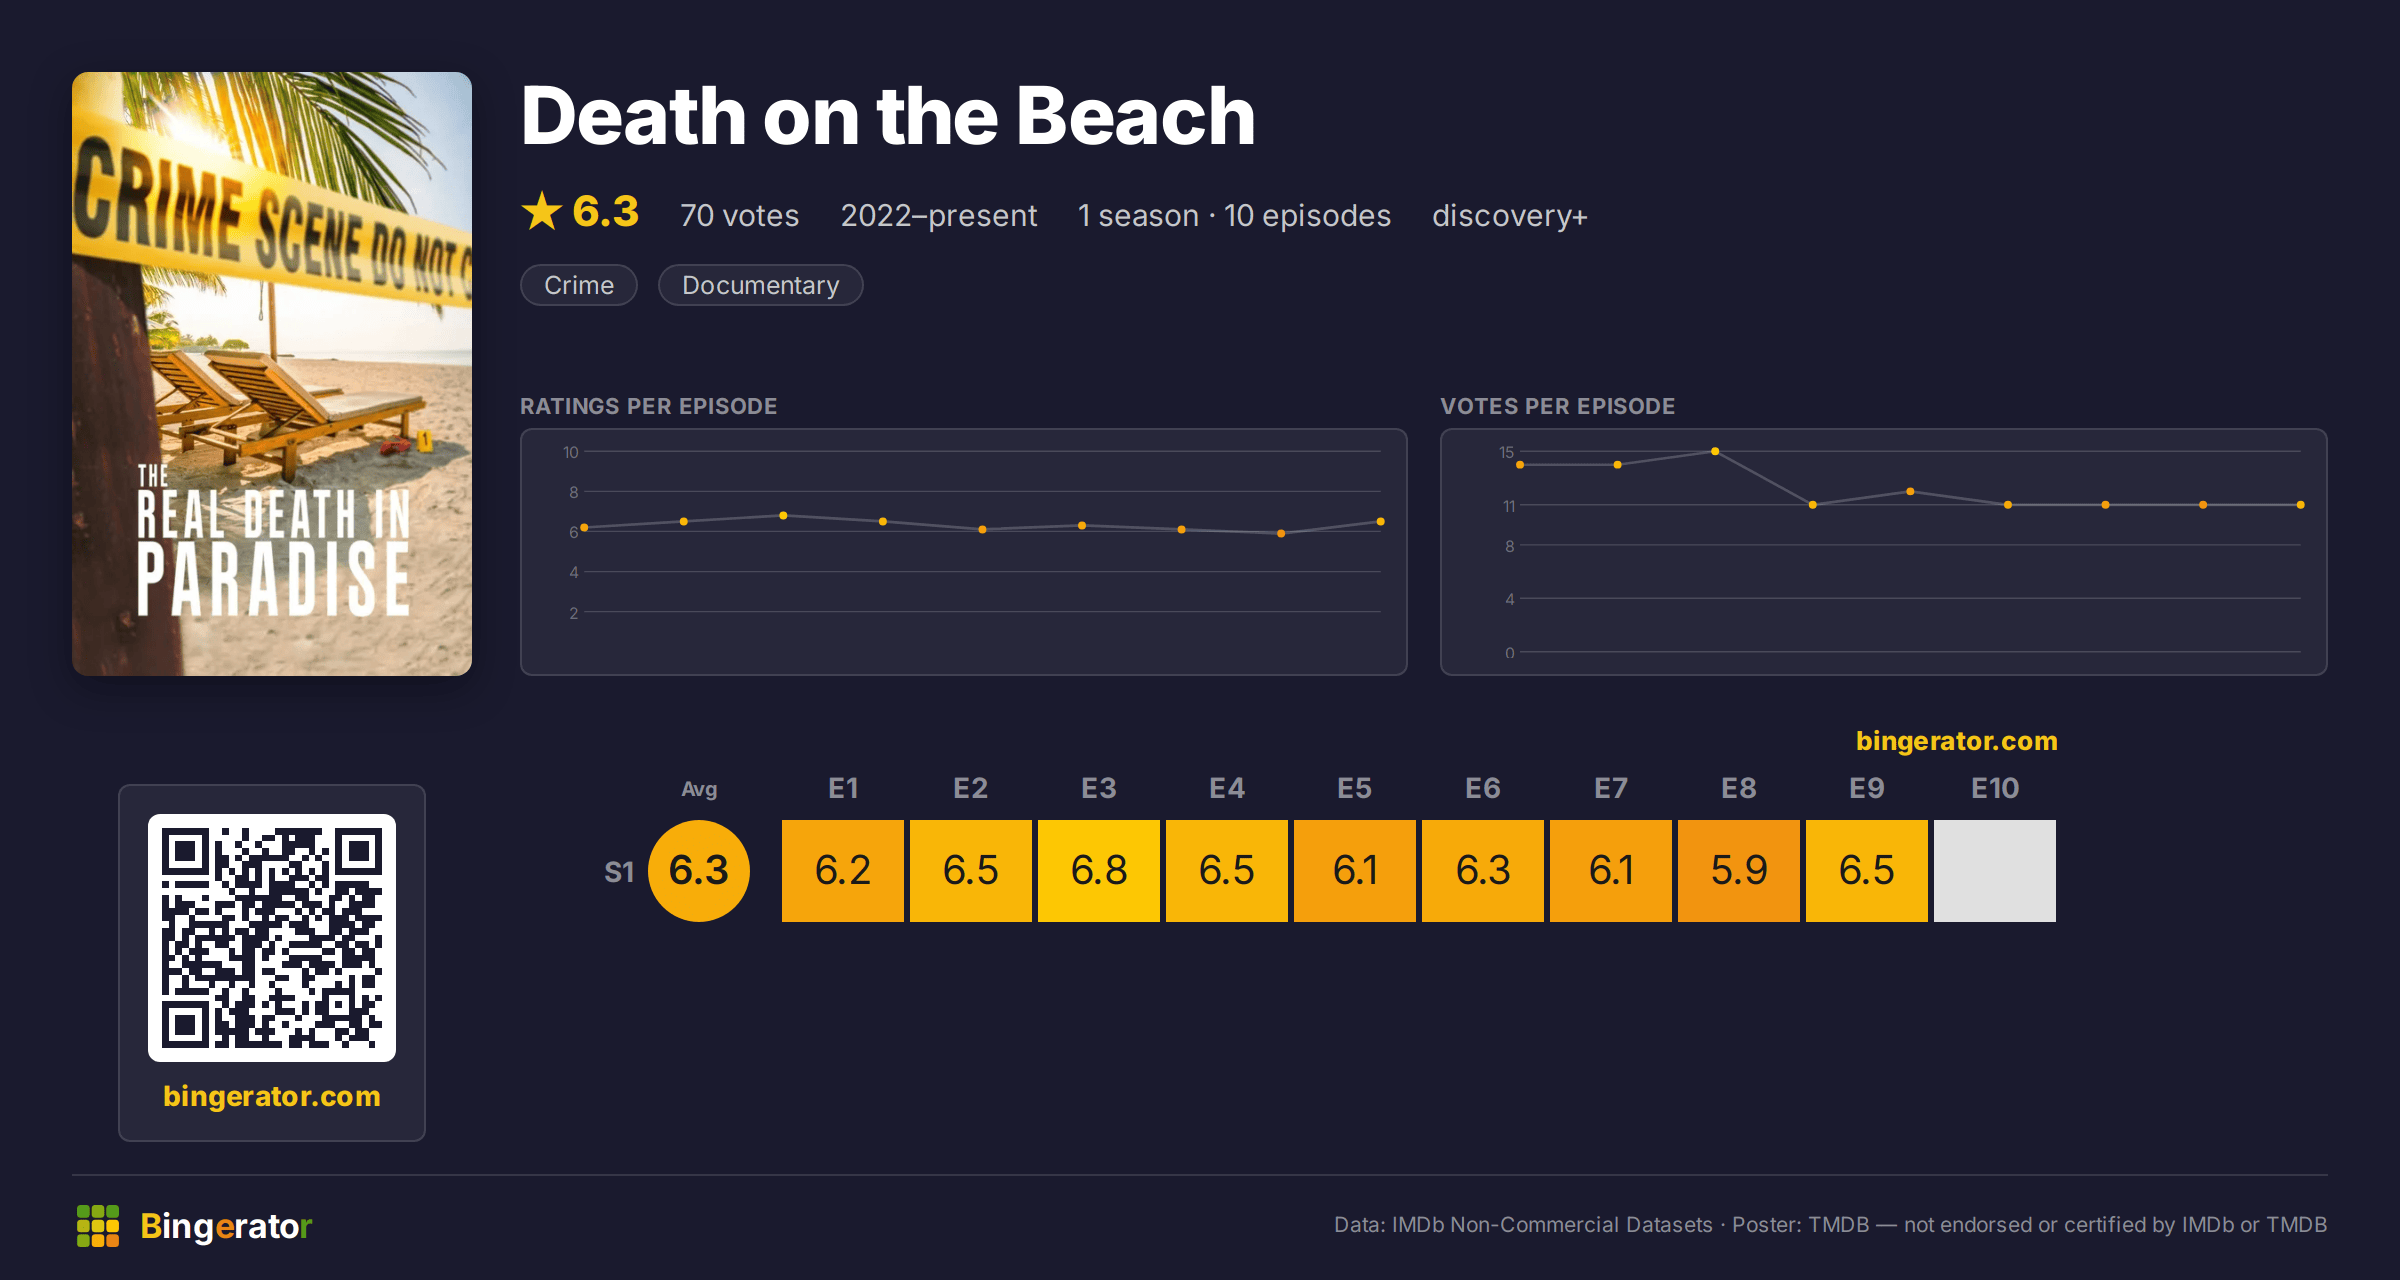Click the Bingerator grid logo icon

tap(98, 1226)
